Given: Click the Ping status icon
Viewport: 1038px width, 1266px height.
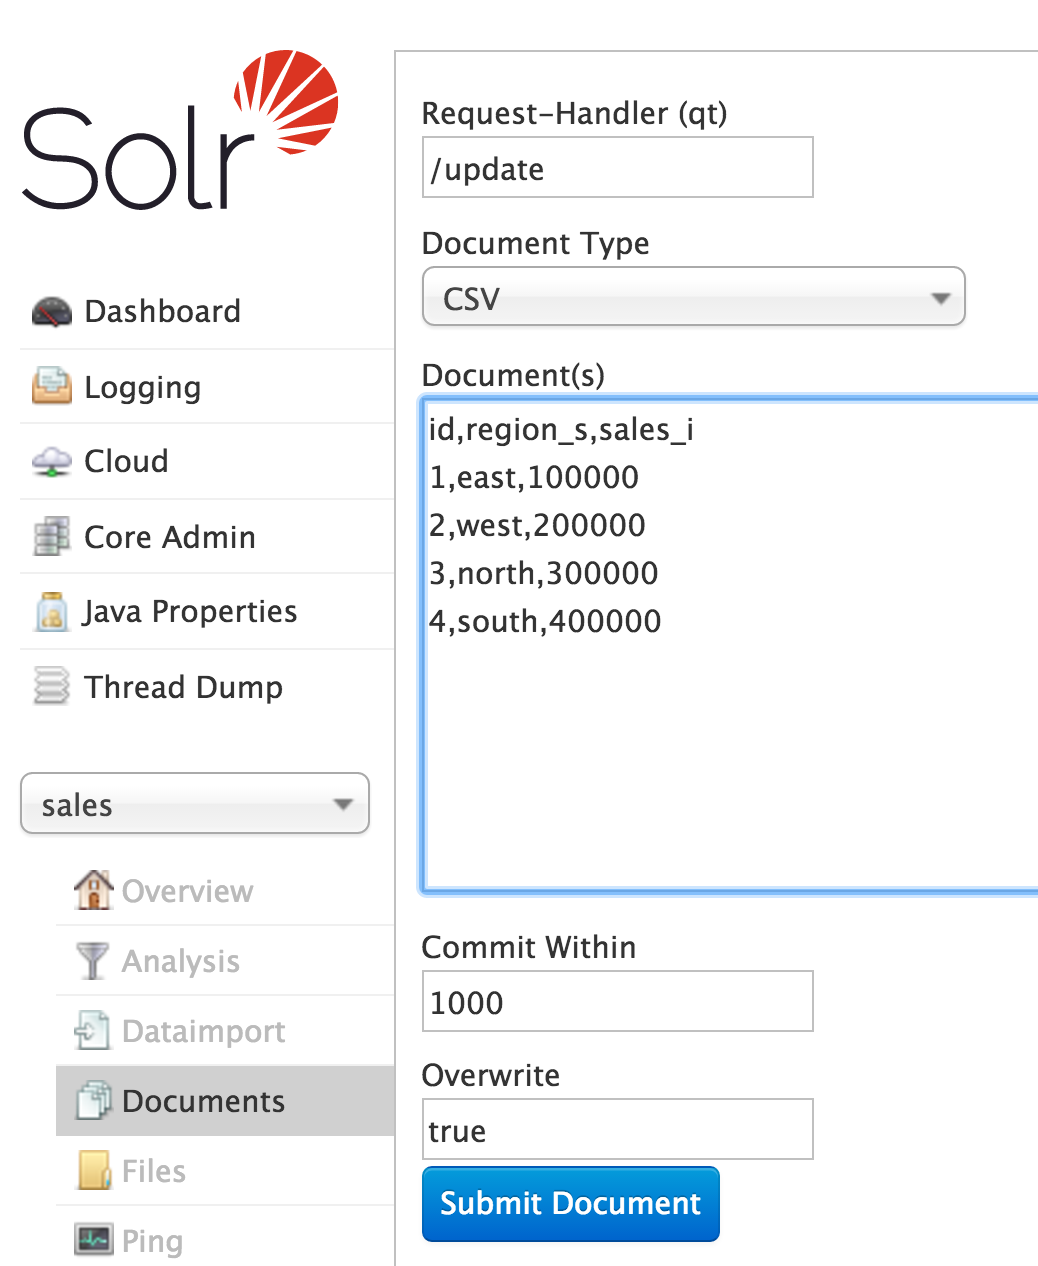Looking at the screenshot, I should (x=92, y=1240).
